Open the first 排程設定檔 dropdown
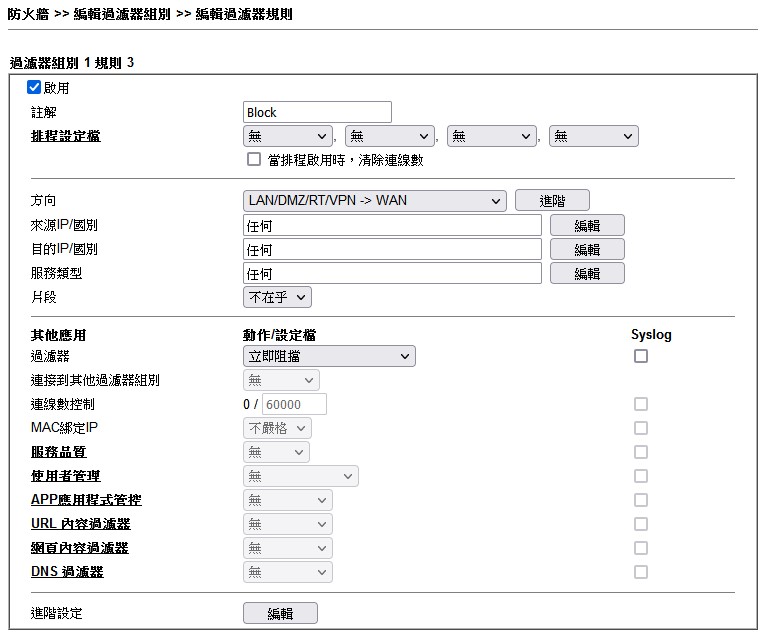The image size is (763, 637). click(288, 136)
